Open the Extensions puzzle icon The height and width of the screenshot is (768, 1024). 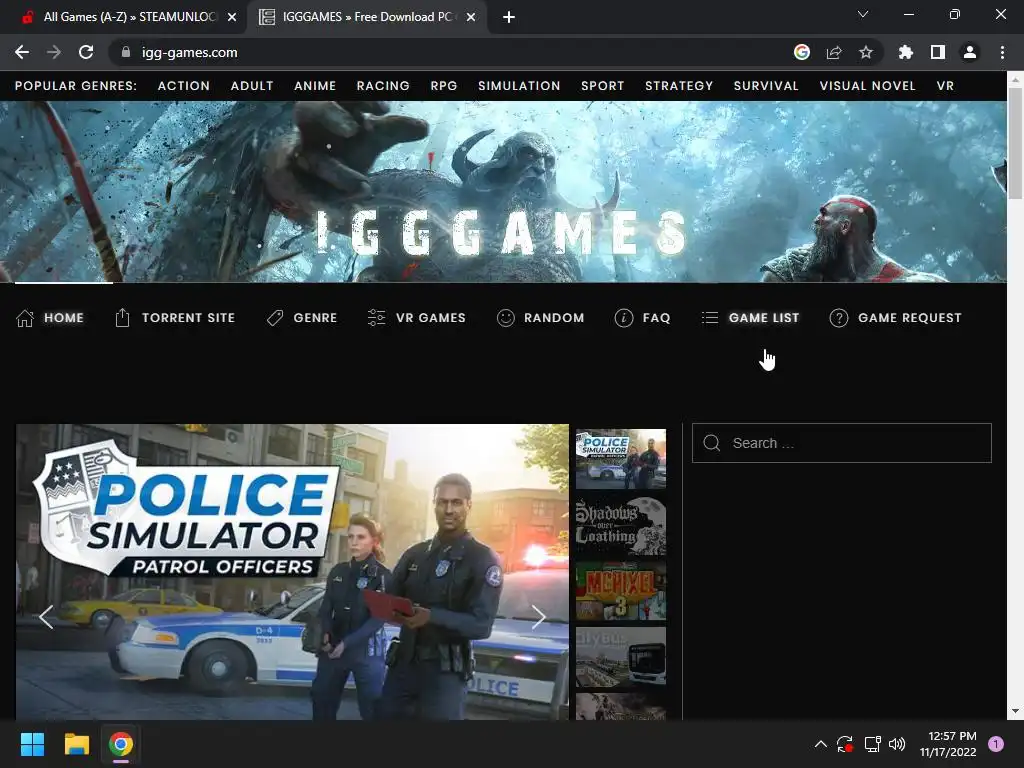pyautogui.click(x=906, y=52)
